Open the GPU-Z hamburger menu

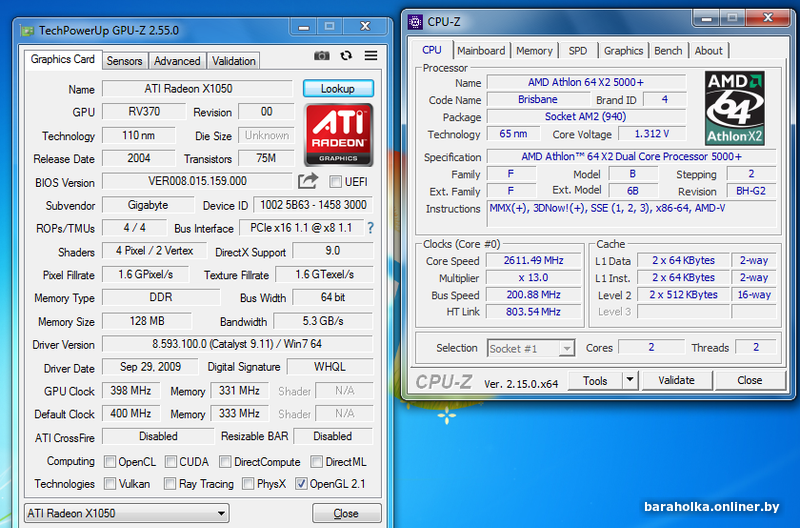coord(371,56)
